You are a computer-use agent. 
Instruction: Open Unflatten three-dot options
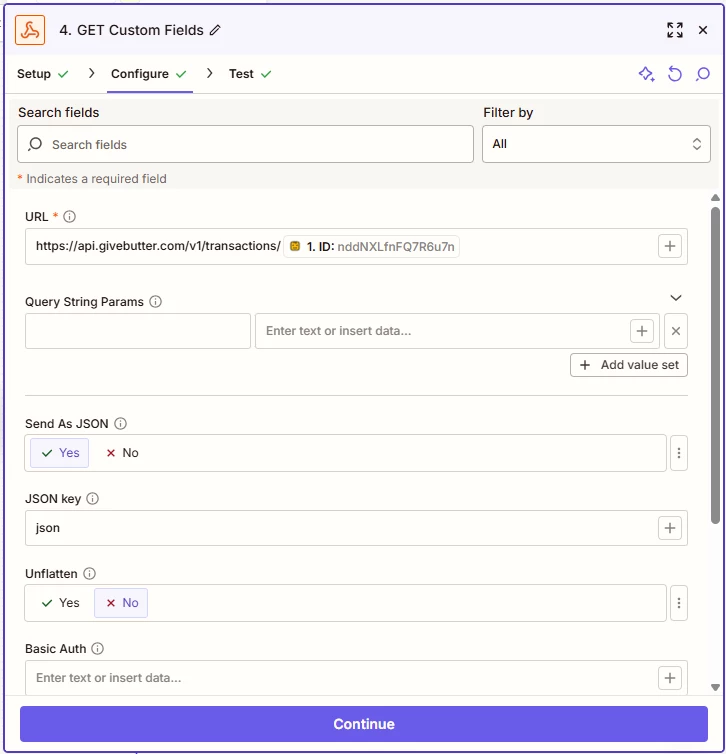point(678,603)
